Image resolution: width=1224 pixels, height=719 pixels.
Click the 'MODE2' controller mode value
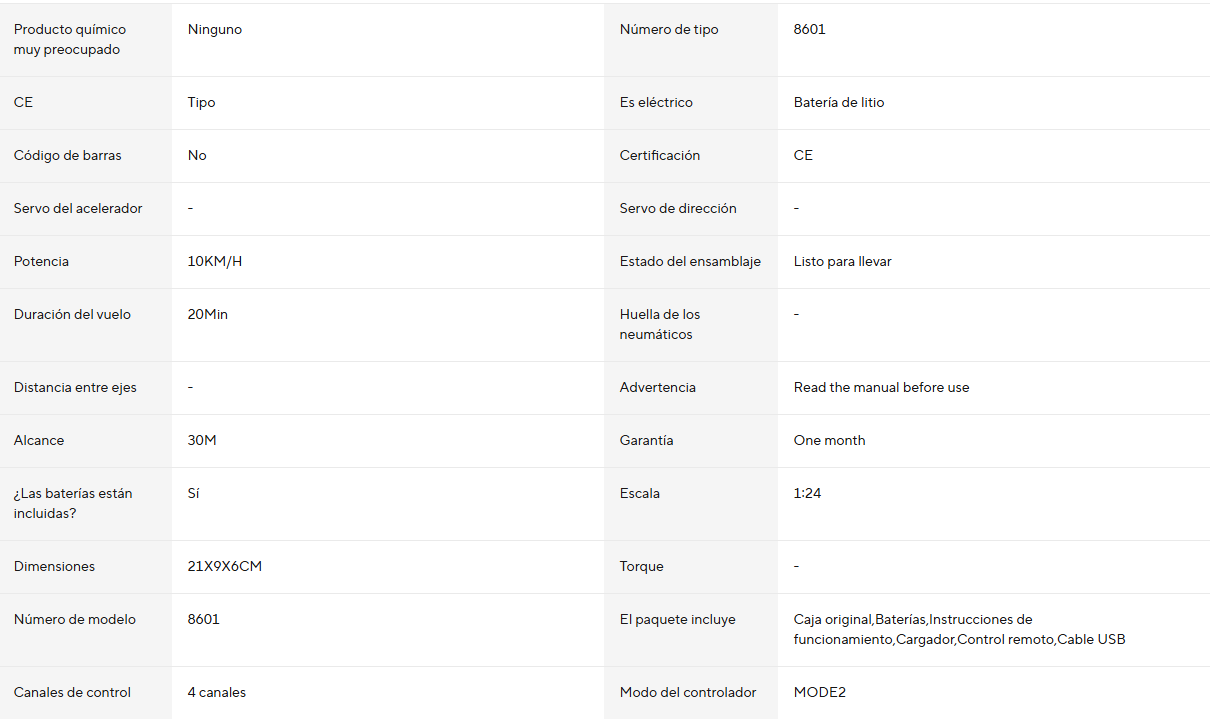[x=819, y=693]
